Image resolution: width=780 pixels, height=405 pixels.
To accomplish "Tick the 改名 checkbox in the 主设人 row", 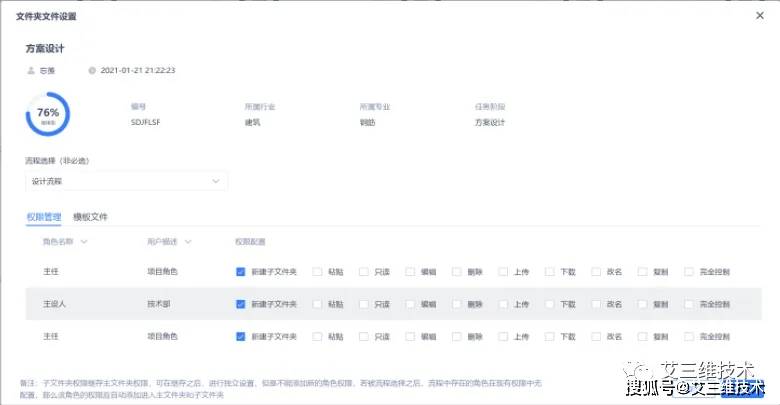I will (x=596, y=304).
